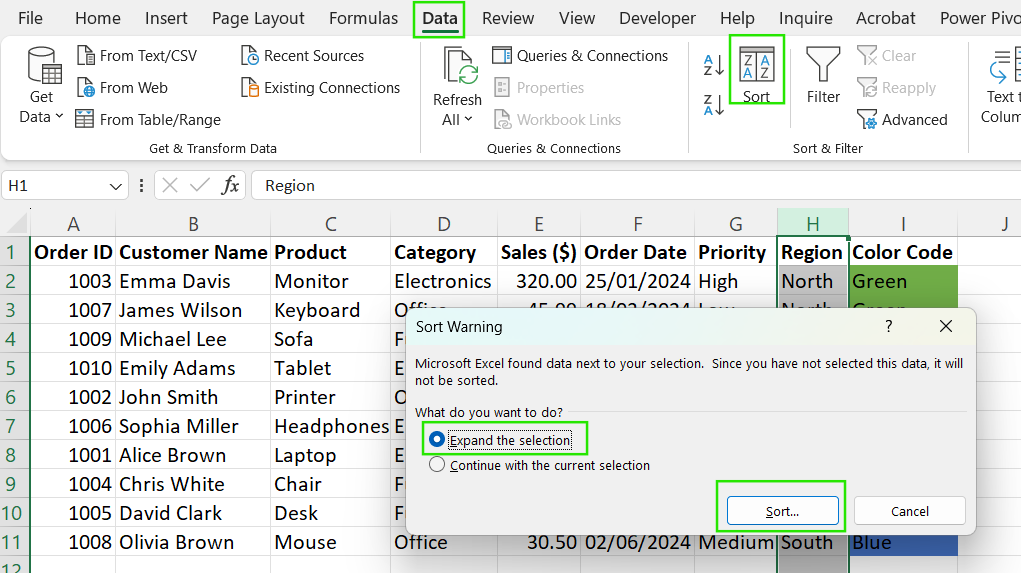Select the 25/01/2024 order date cell
Viewport: 1021px width, 573px height.
tap(637, 281)
